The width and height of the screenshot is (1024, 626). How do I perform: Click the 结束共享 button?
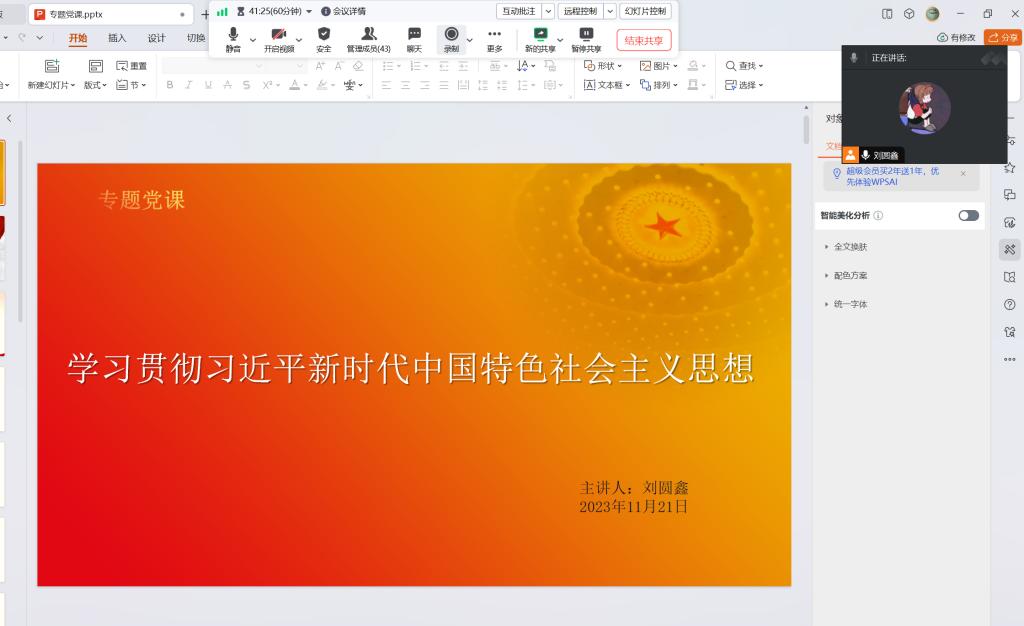(643, 40)
